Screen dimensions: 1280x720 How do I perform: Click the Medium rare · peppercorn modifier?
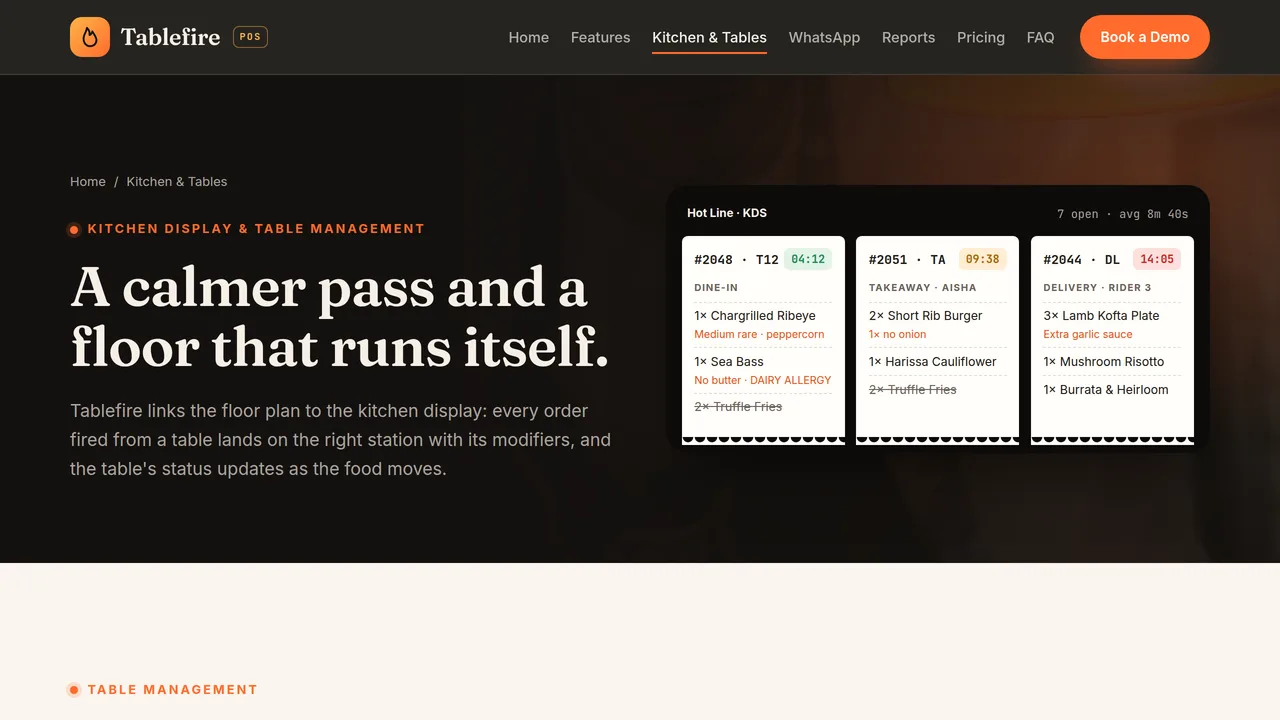click(759, 334)
